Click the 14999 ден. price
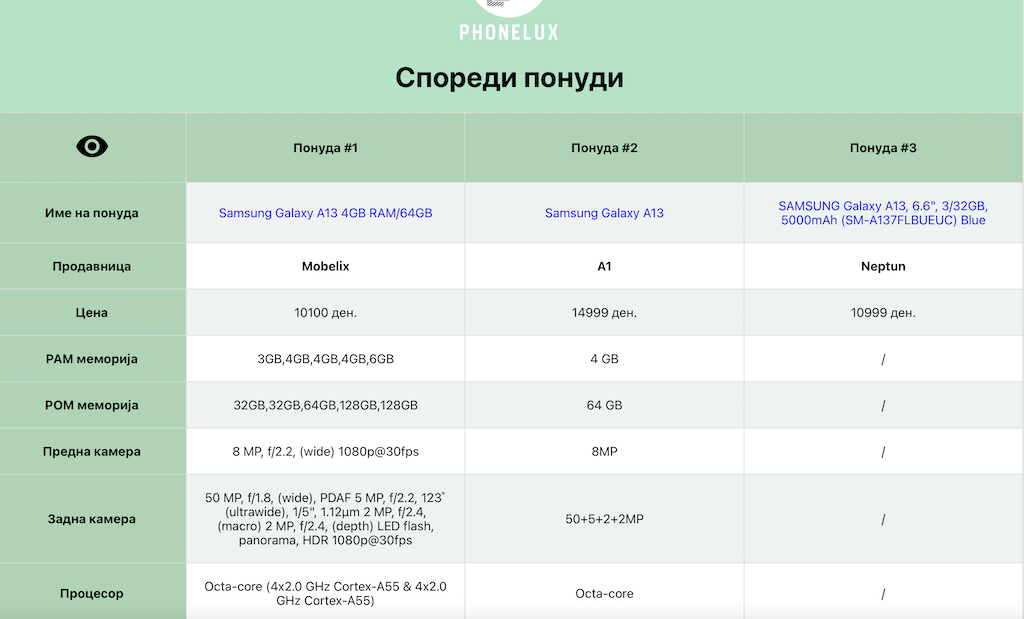This screenshot has width=1024, height=619. [604, 313]
